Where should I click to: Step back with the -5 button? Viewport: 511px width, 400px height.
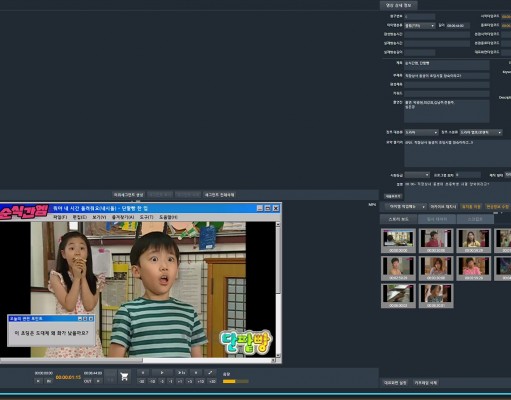pos(162,381)
